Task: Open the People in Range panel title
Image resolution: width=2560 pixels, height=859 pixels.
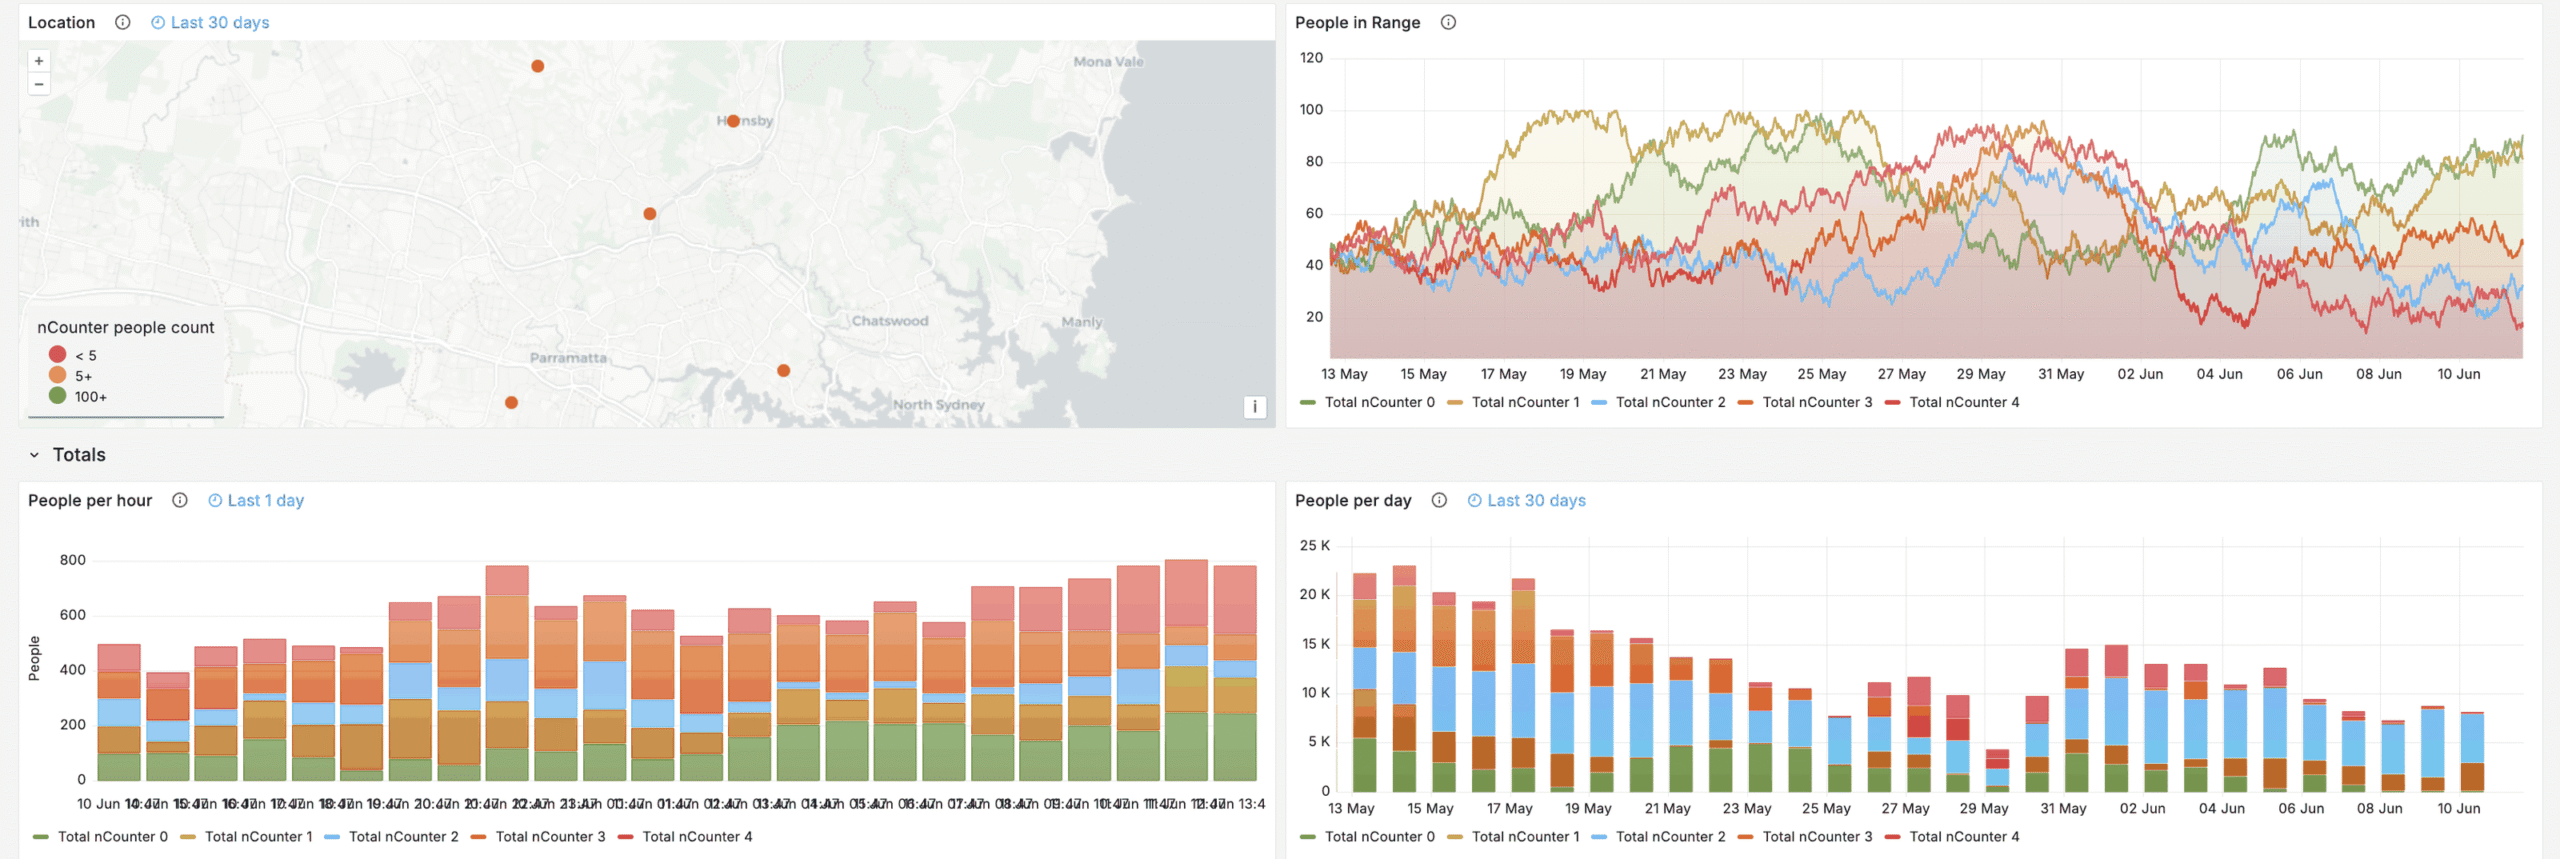Action: tap(1358, 22)
